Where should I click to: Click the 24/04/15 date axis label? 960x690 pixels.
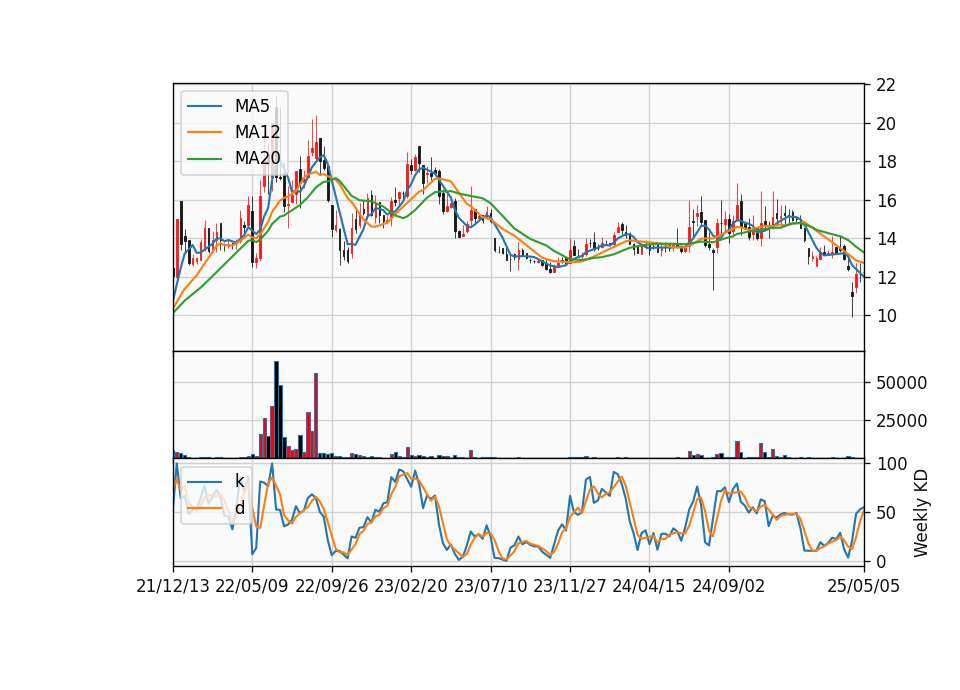648,587
